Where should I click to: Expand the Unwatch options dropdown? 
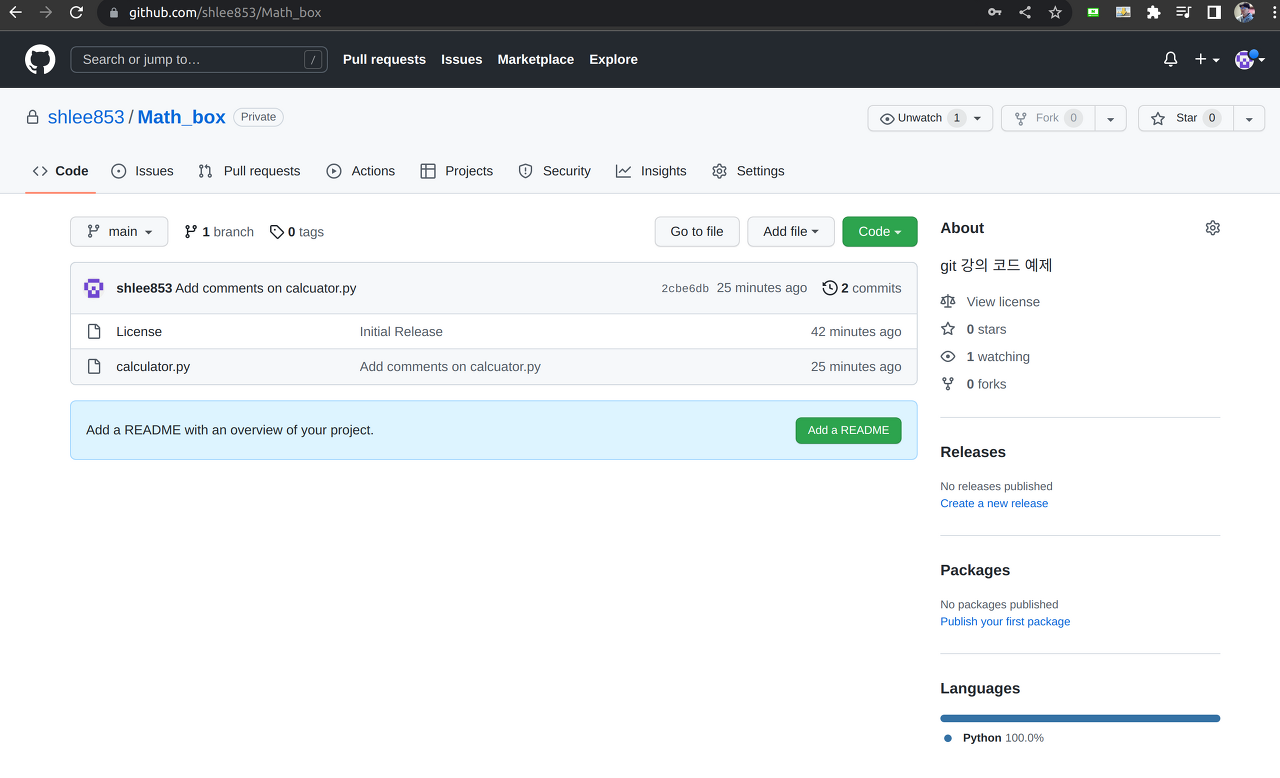977,118
